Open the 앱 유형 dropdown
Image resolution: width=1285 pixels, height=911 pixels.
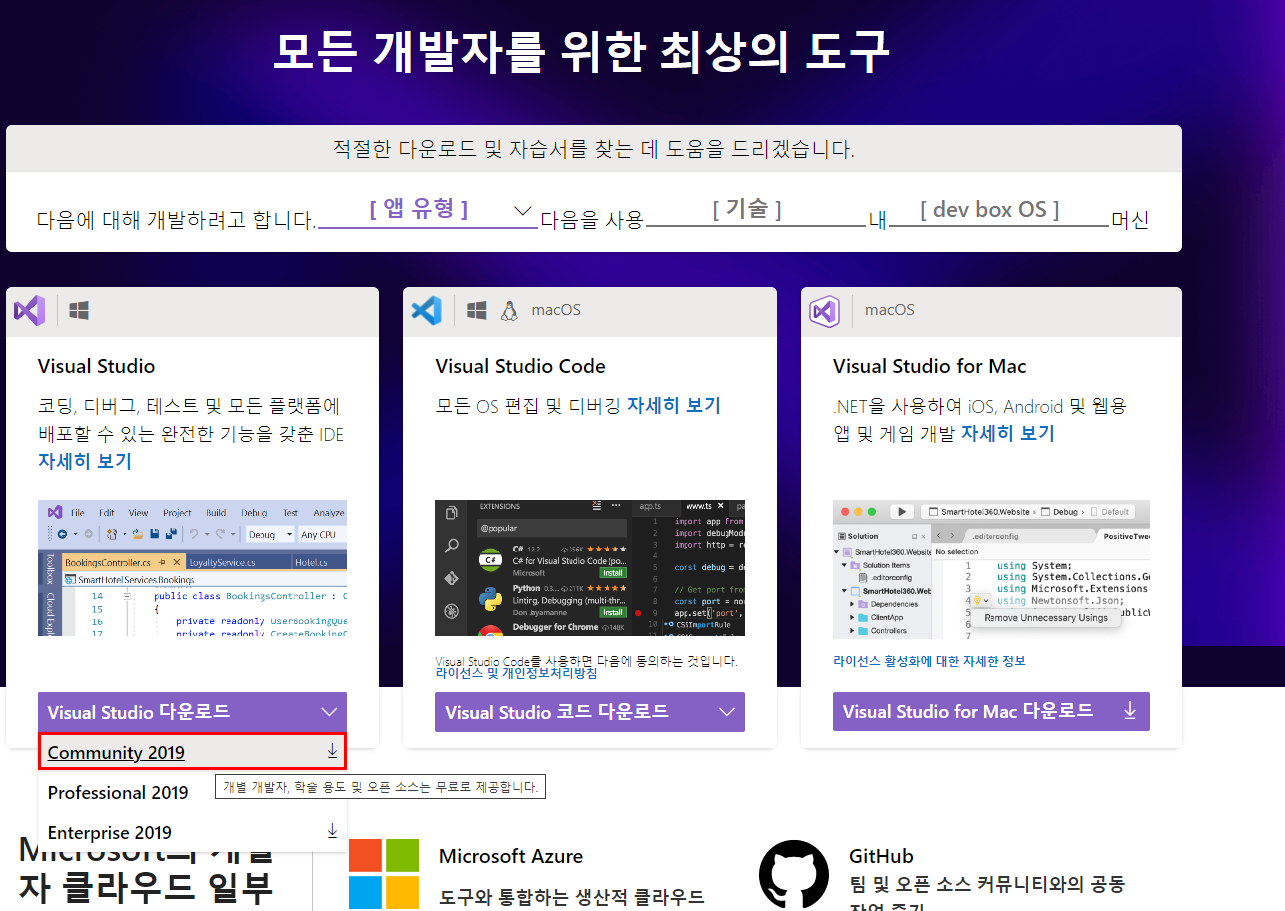427,209
